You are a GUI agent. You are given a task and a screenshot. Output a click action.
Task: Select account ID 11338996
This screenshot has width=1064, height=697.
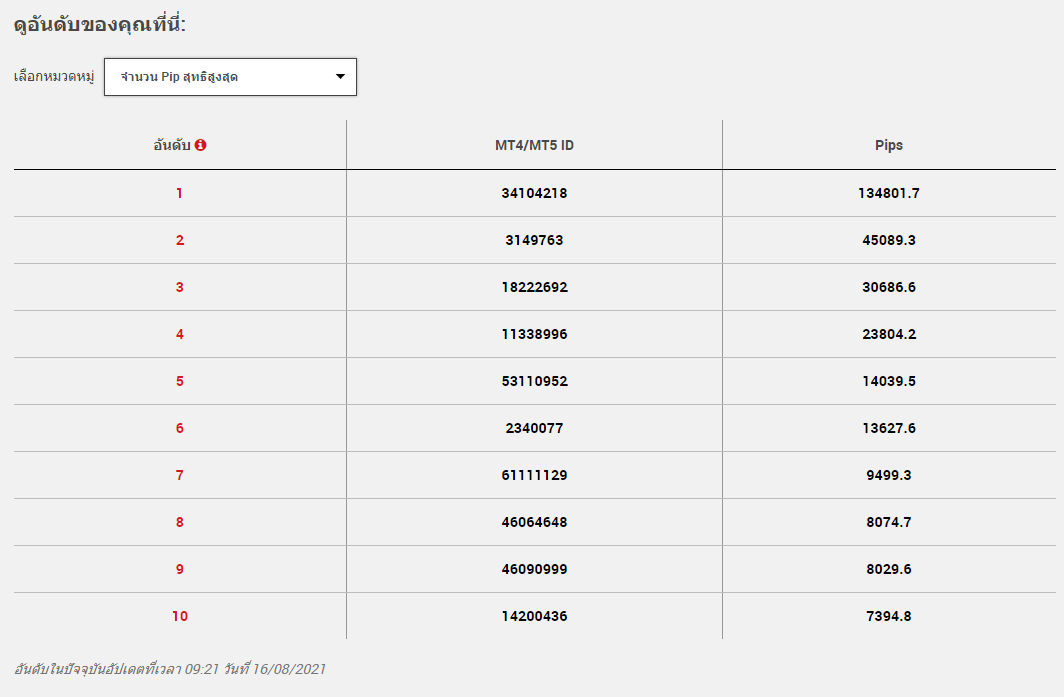pos(534,334)
